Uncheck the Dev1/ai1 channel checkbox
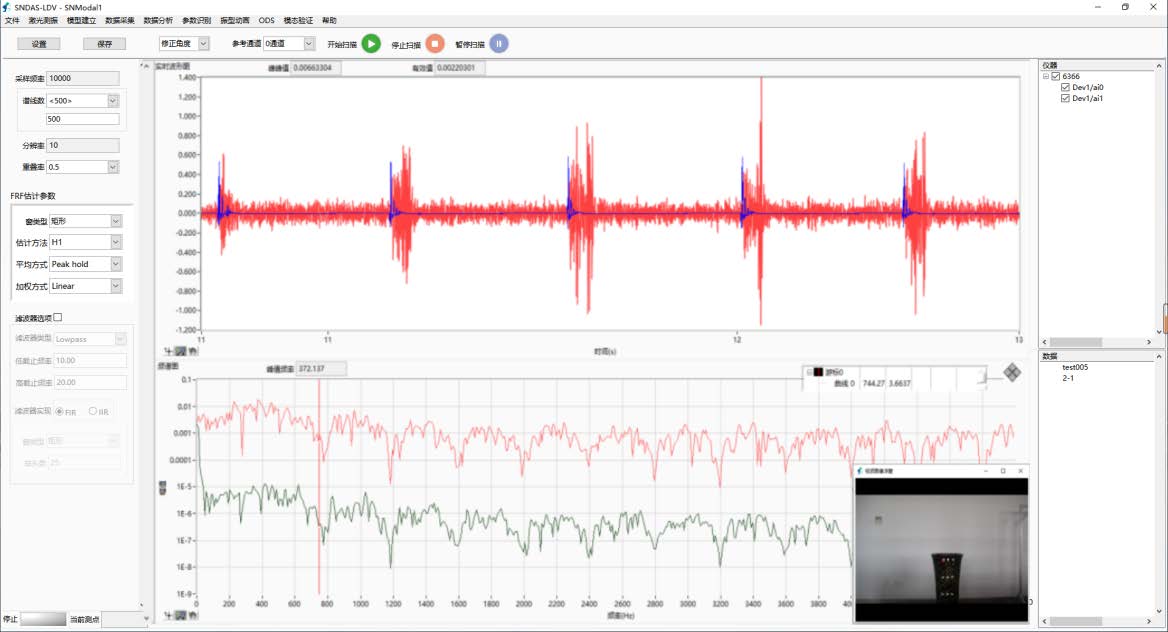The width and height of the screenshot is (1168, 632). click(x=1066, y=98)
